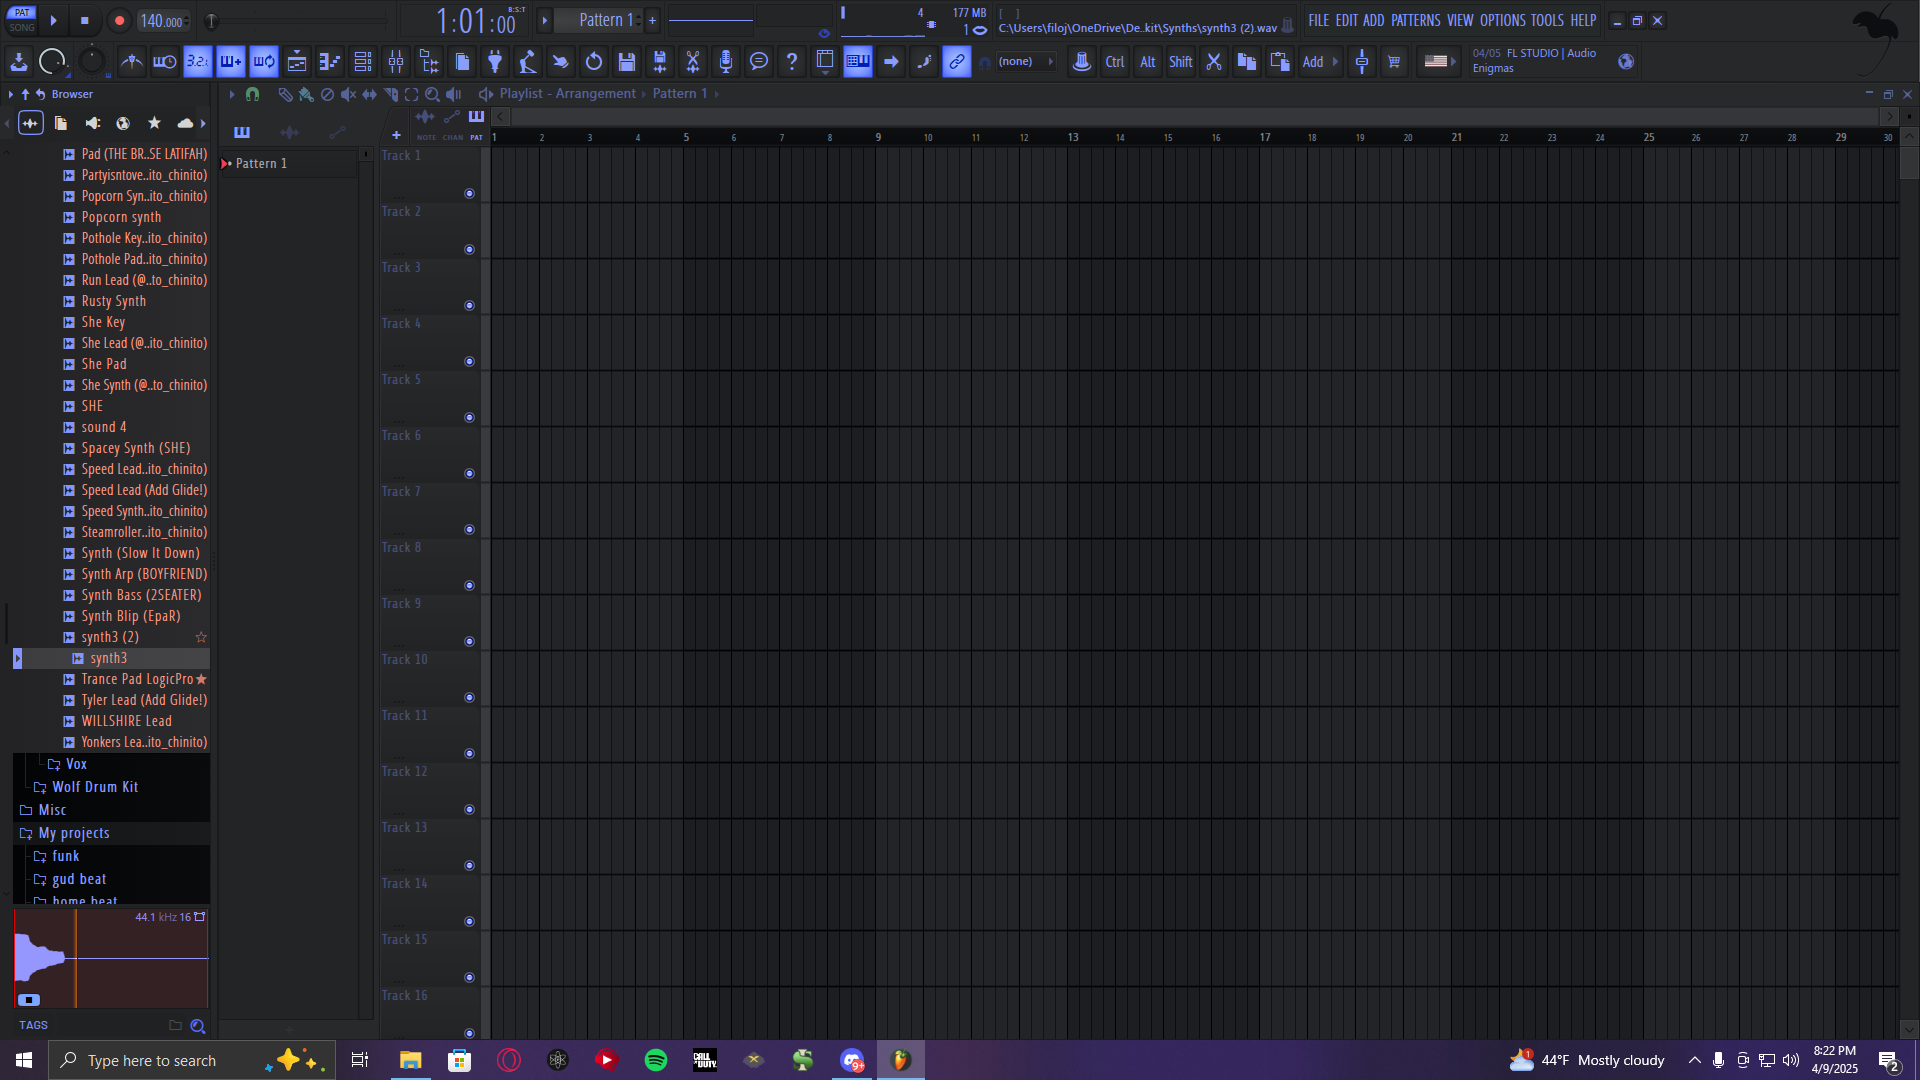Toggle the record button
The height and width of the screenshot is (1080, 1920).
[119, 20]
